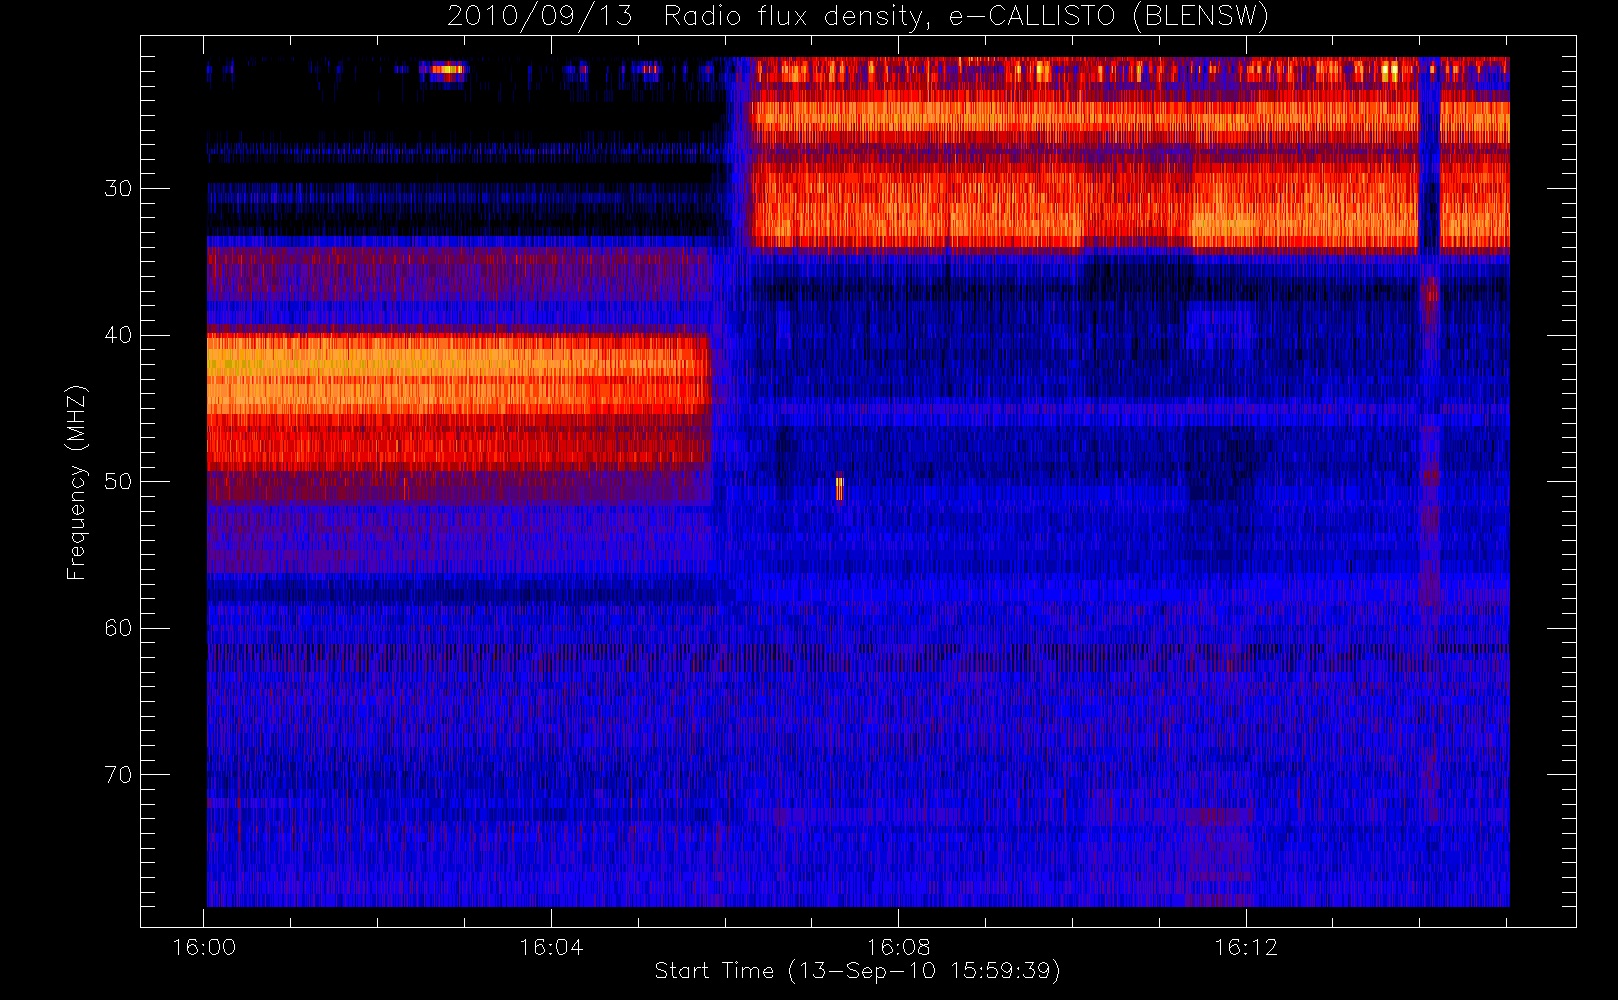Viewport: 1618px width, 1000px height.
Task: Click the '16:00' time axis label
Action: click(204, 947)
